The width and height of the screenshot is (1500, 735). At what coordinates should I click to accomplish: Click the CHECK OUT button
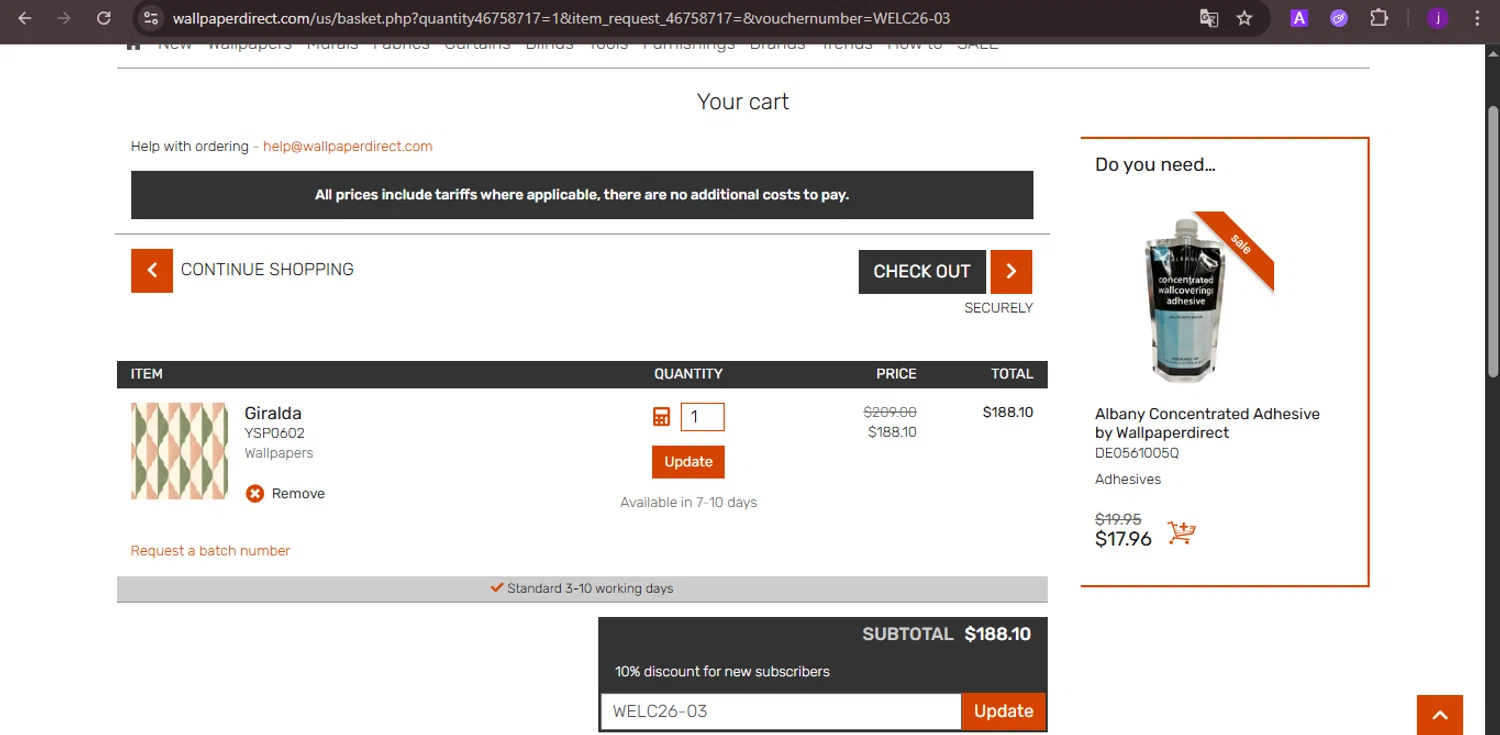922,271
